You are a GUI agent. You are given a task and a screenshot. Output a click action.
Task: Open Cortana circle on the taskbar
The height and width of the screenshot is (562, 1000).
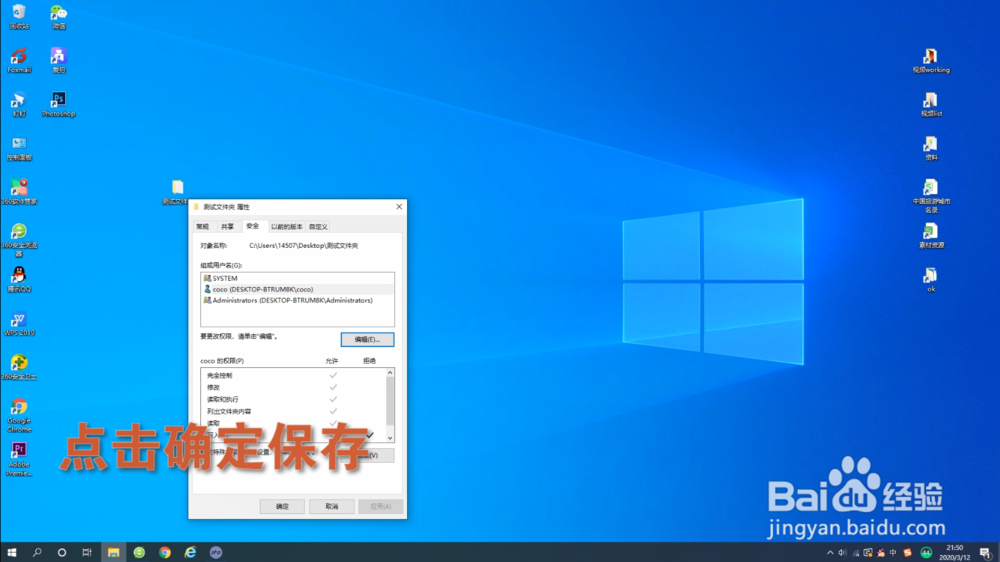(62, 552)
